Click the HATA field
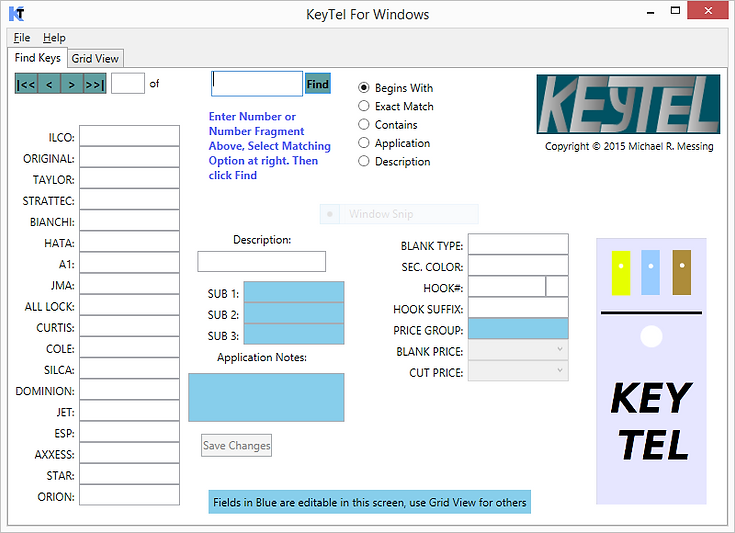Image resolution: width=735 pixels, height=533 pixels. pyautogui.click(x=129, y=241)
